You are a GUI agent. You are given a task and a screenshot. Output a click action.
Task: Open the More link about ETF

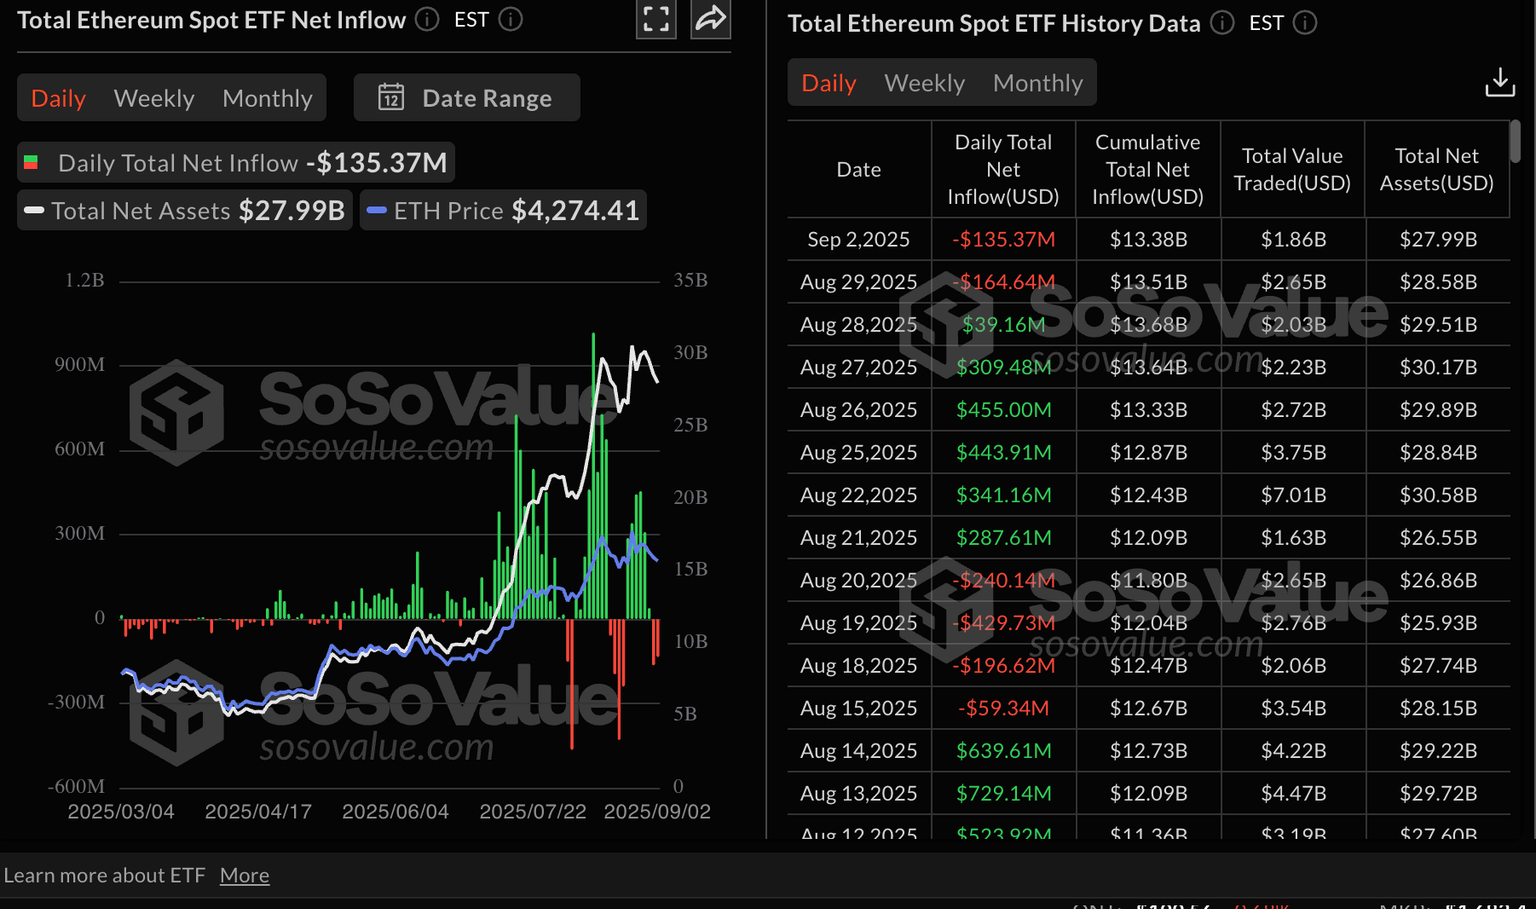pyautogui.click(x=244, y=875)
